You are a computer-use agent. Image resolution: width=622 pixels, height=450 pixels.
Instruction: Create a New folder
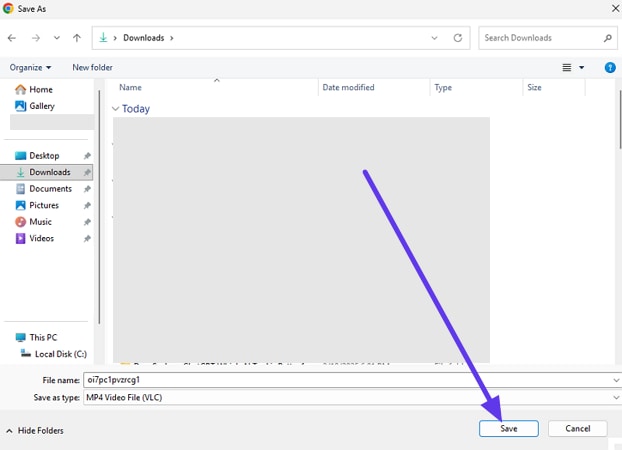tap(92, 67)
